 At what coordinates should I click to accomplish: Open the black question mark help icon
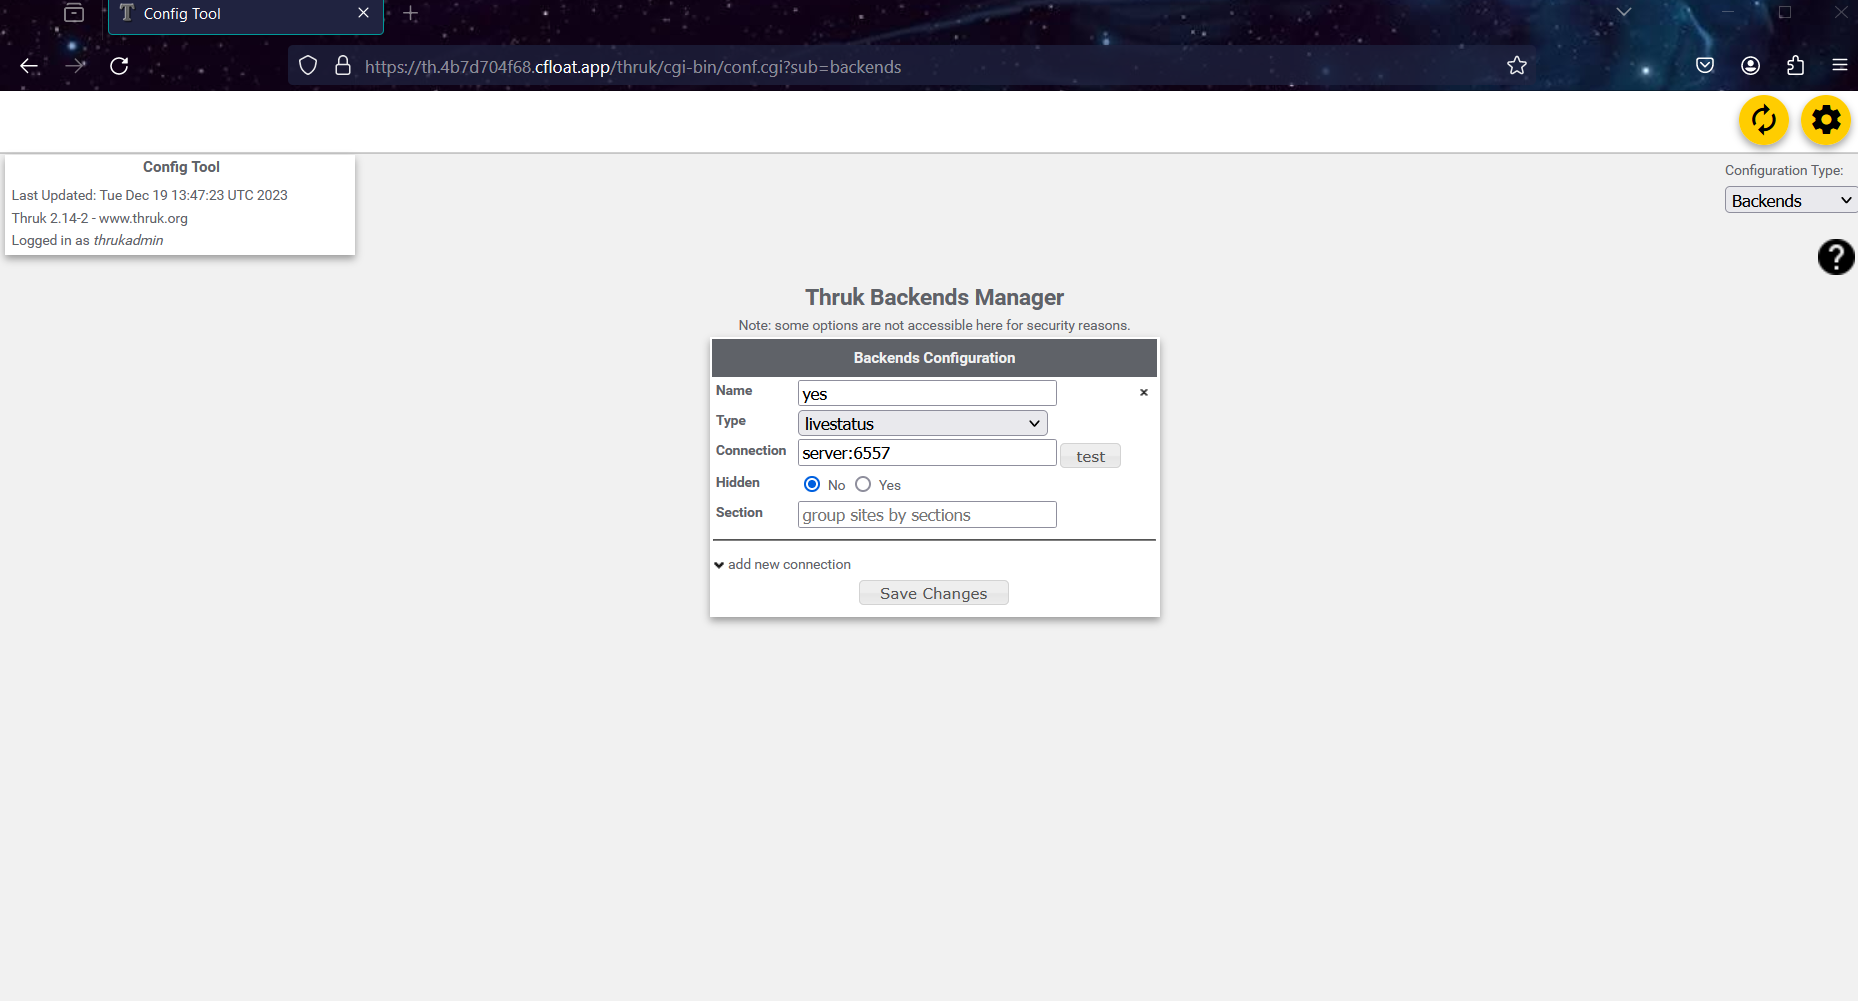coord(1836,257)
